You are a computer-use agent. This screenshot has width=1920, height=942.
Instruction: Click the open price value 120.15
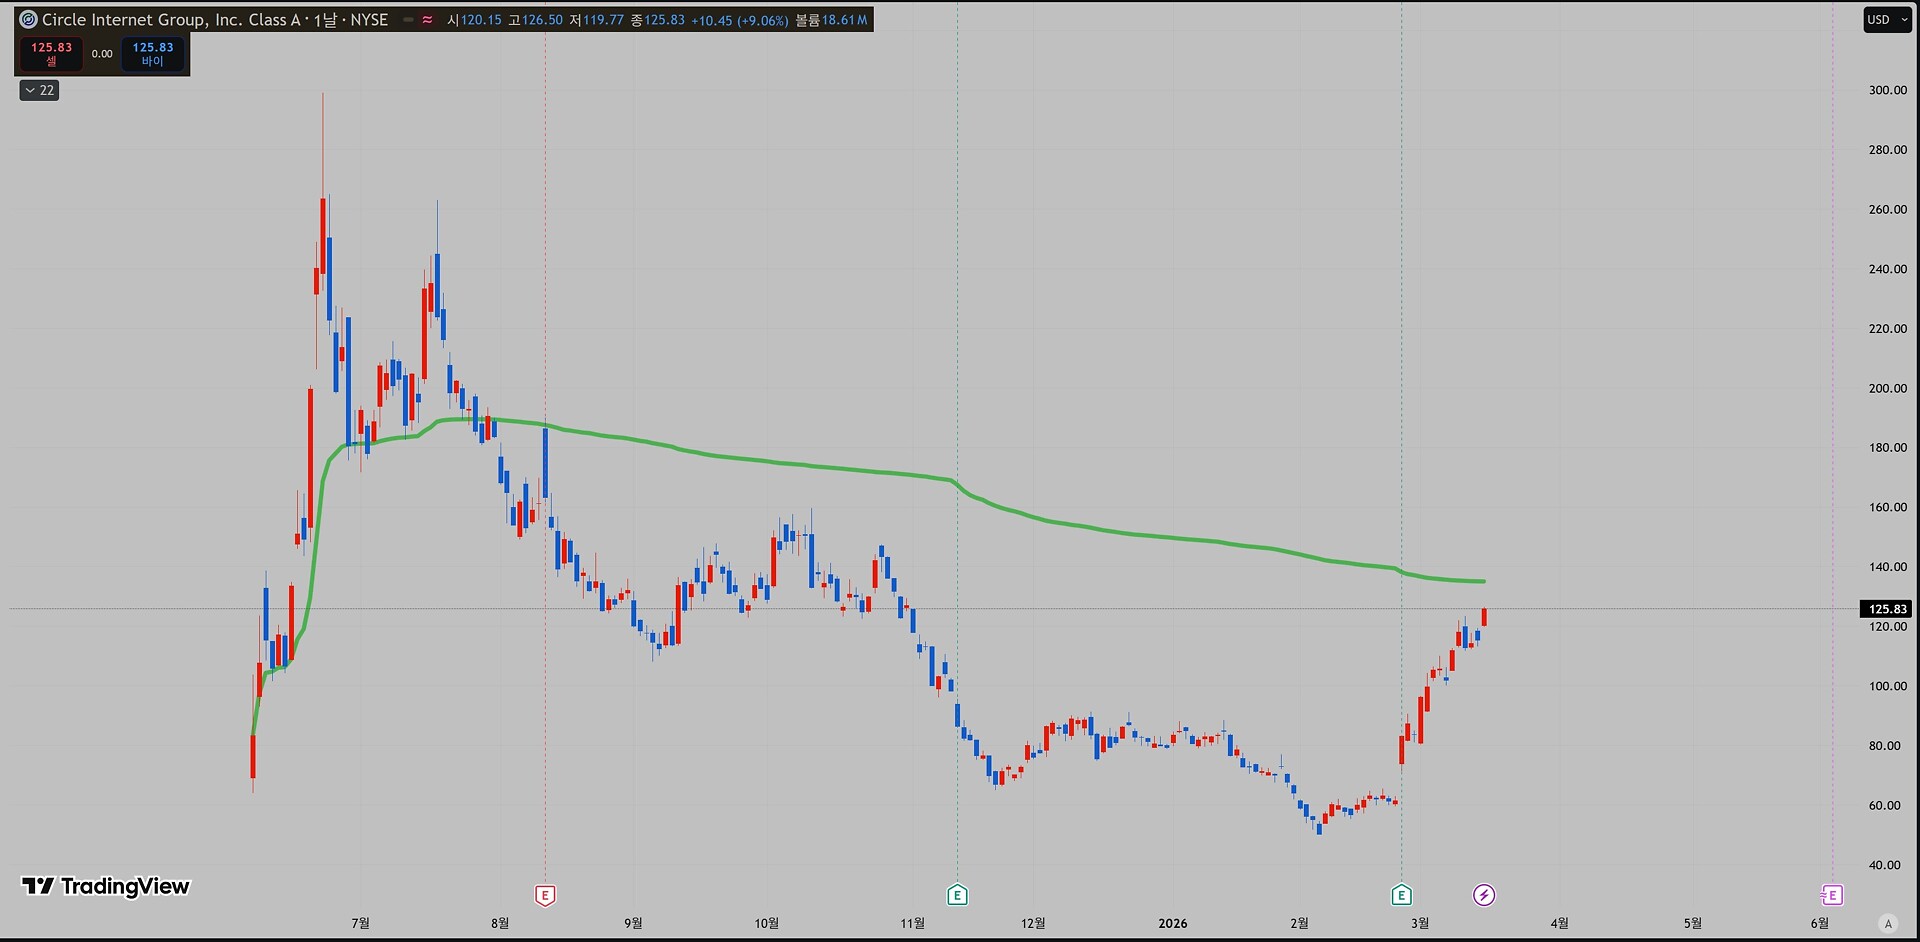tap(481, 20)
